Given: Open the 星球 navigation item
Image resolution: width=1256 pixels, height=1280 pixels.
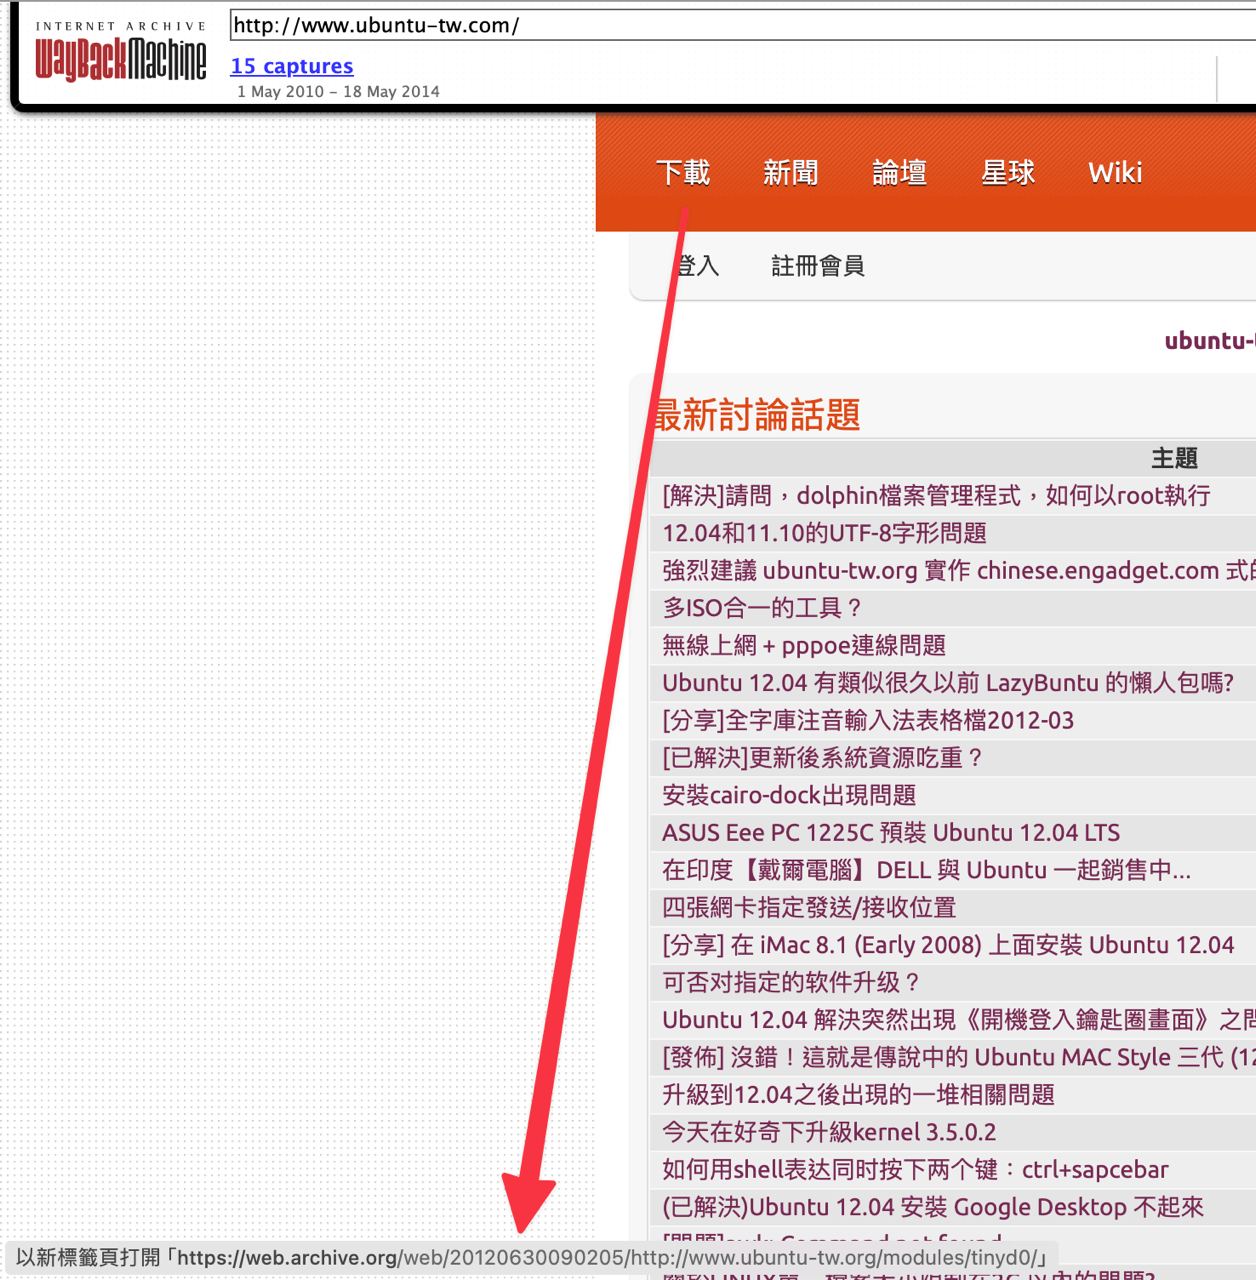Looking at the screenshot, I should click(1007, 173).
